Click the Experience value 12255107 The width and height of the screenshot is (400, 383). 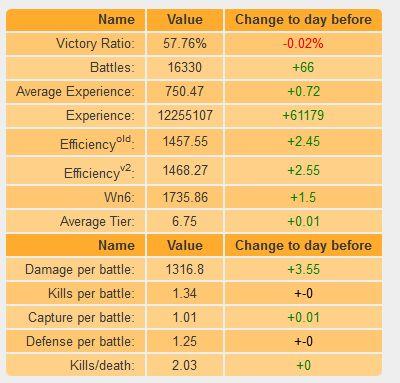tap(185, 115)
